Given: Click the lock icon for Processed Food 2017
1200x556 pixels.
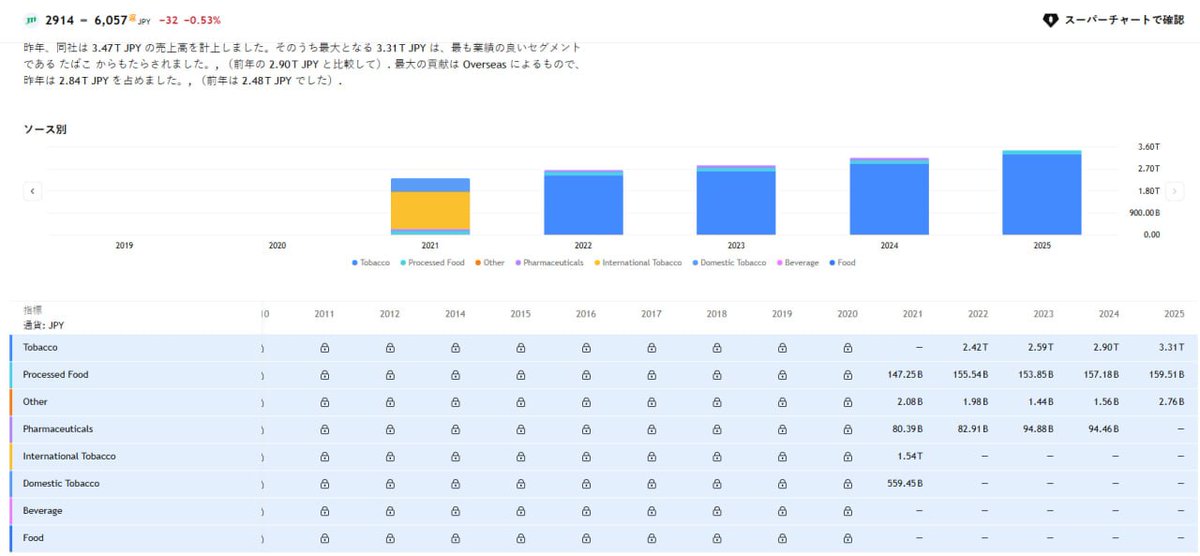Looking at the screenshot, I should tap(652, 375).
